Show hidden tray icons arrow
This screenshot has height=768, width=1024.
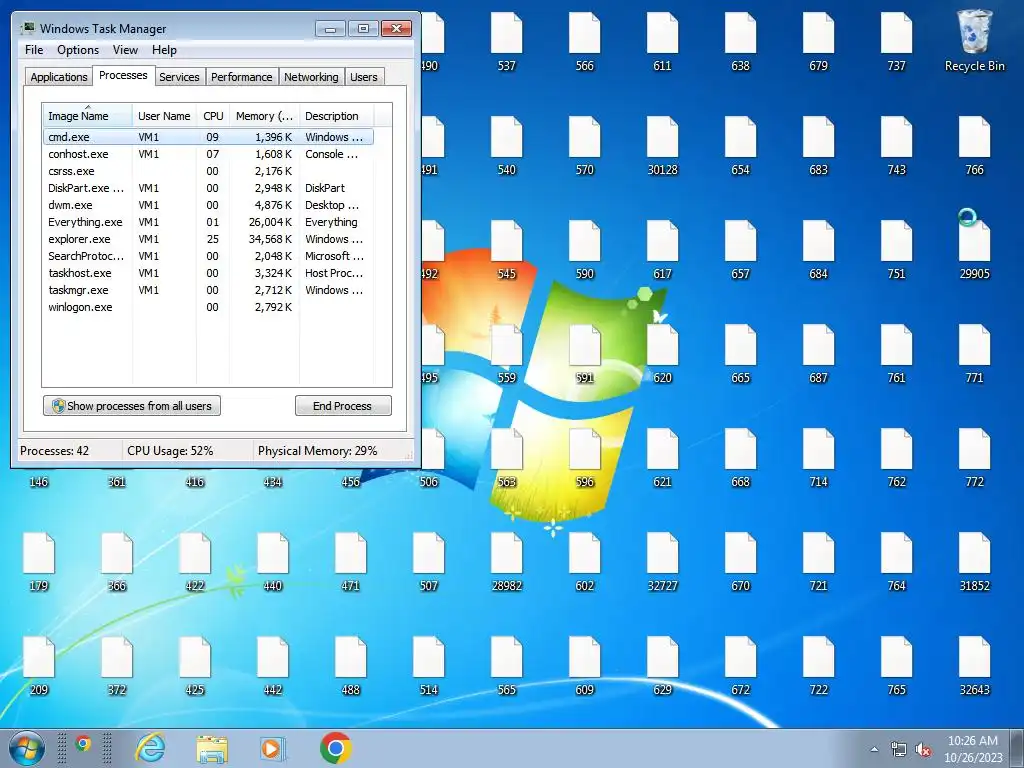point(874,750)
